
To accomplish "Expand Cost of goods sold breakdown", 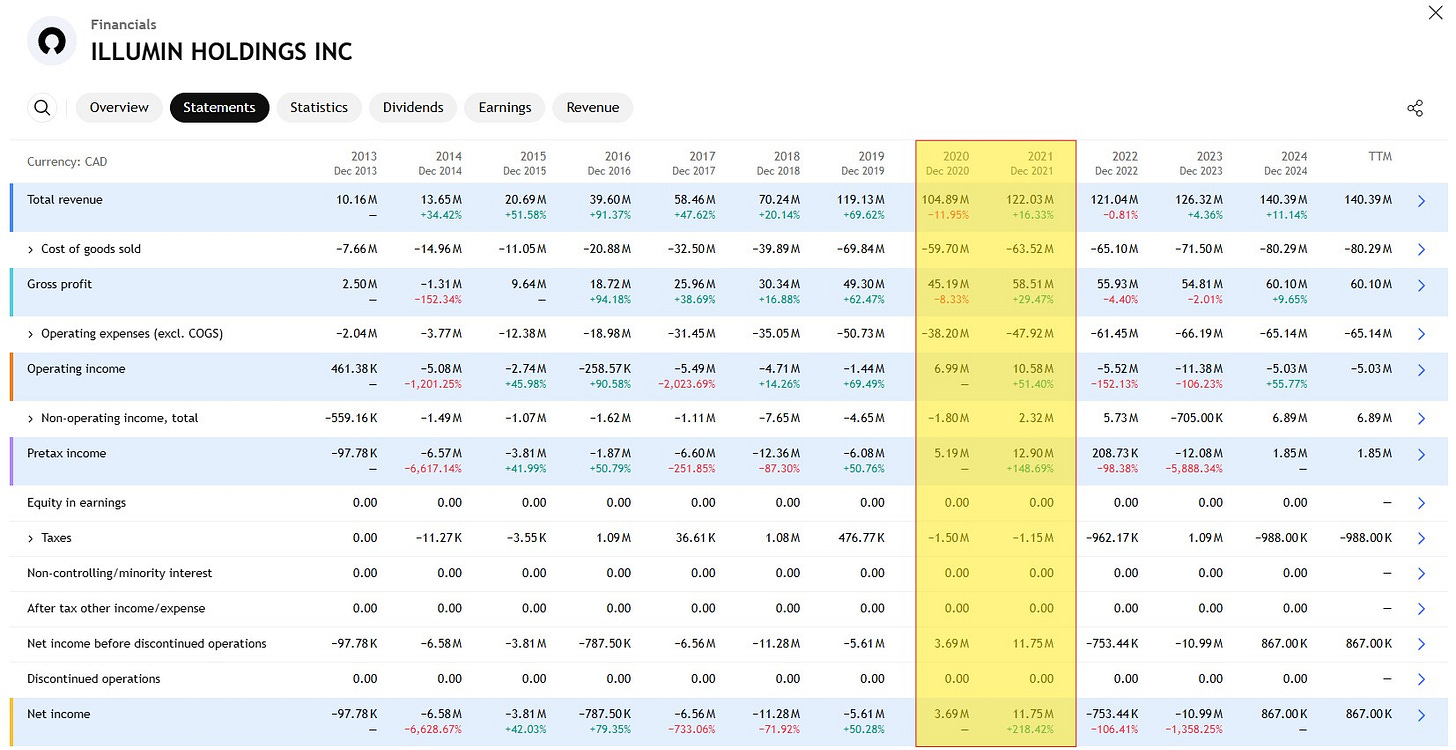I will [x=31, y=249].
